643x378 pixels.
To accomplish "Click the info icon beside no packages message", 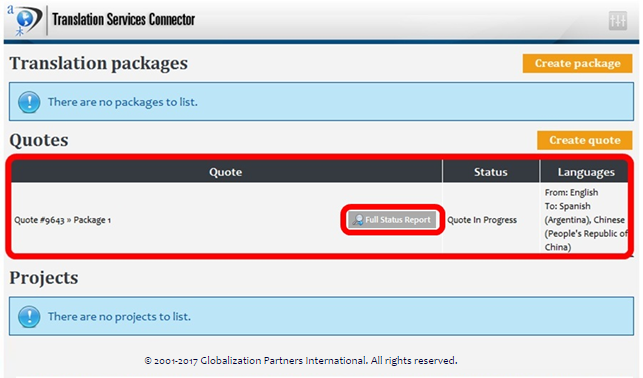I will point(29,102).
